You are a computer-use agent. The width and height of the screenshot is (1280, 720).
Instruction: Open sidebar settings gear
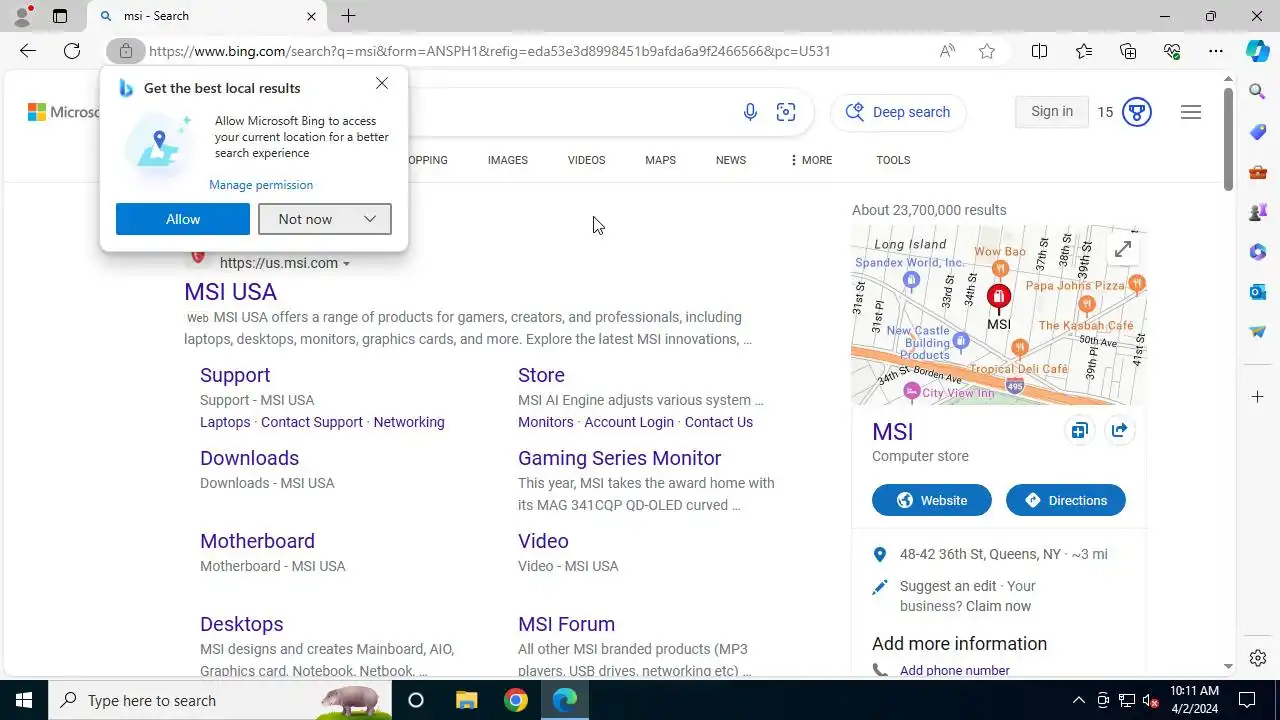(x=1258, y=658)
